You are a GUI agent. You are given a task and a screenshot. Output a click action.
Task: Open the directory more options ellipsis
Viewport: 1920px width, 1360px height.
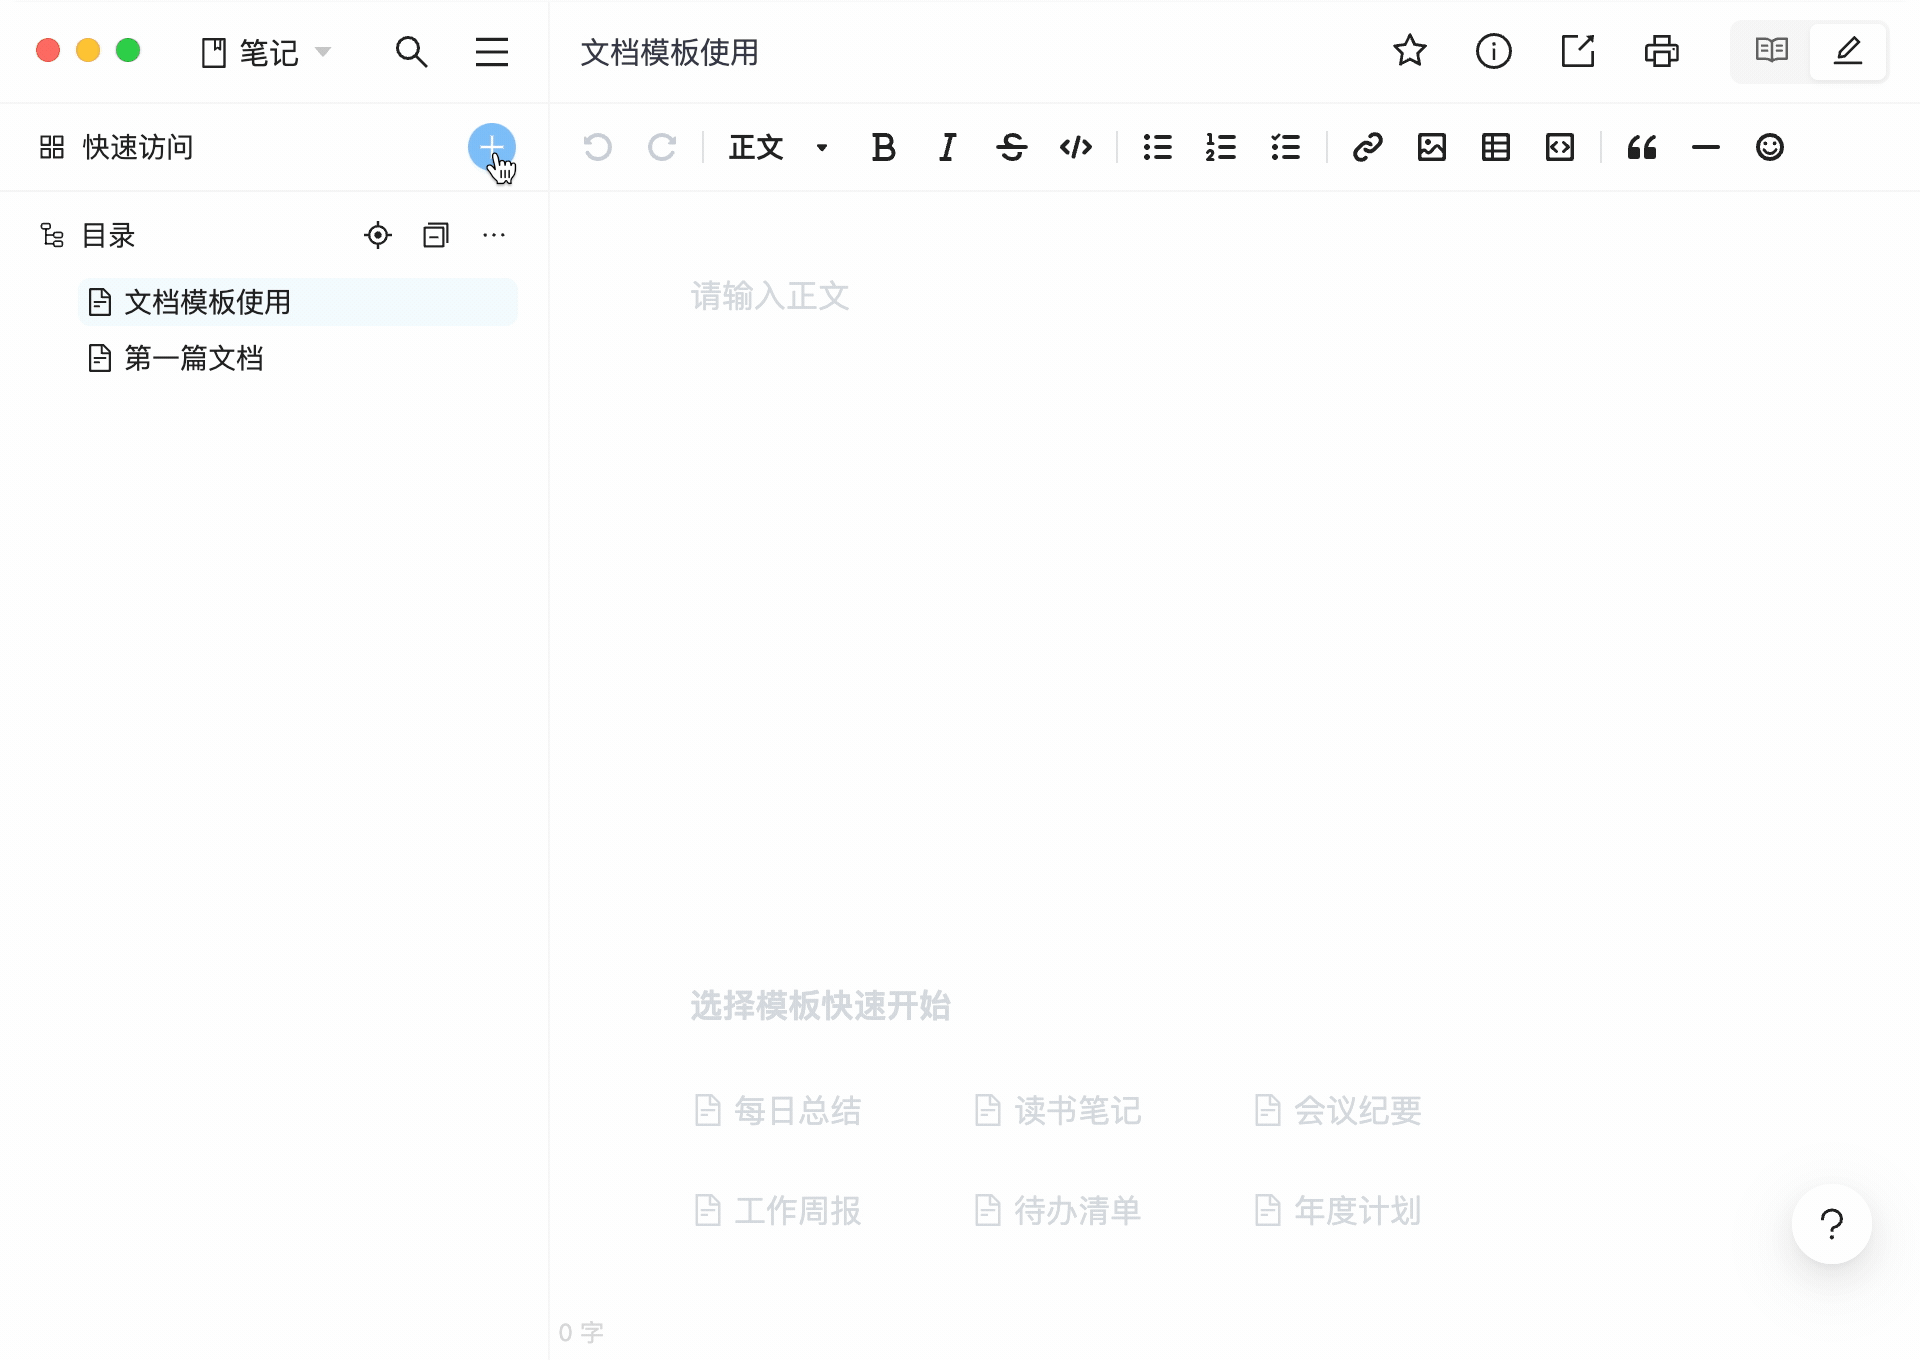pyautogui.click(x=494, y=235)
